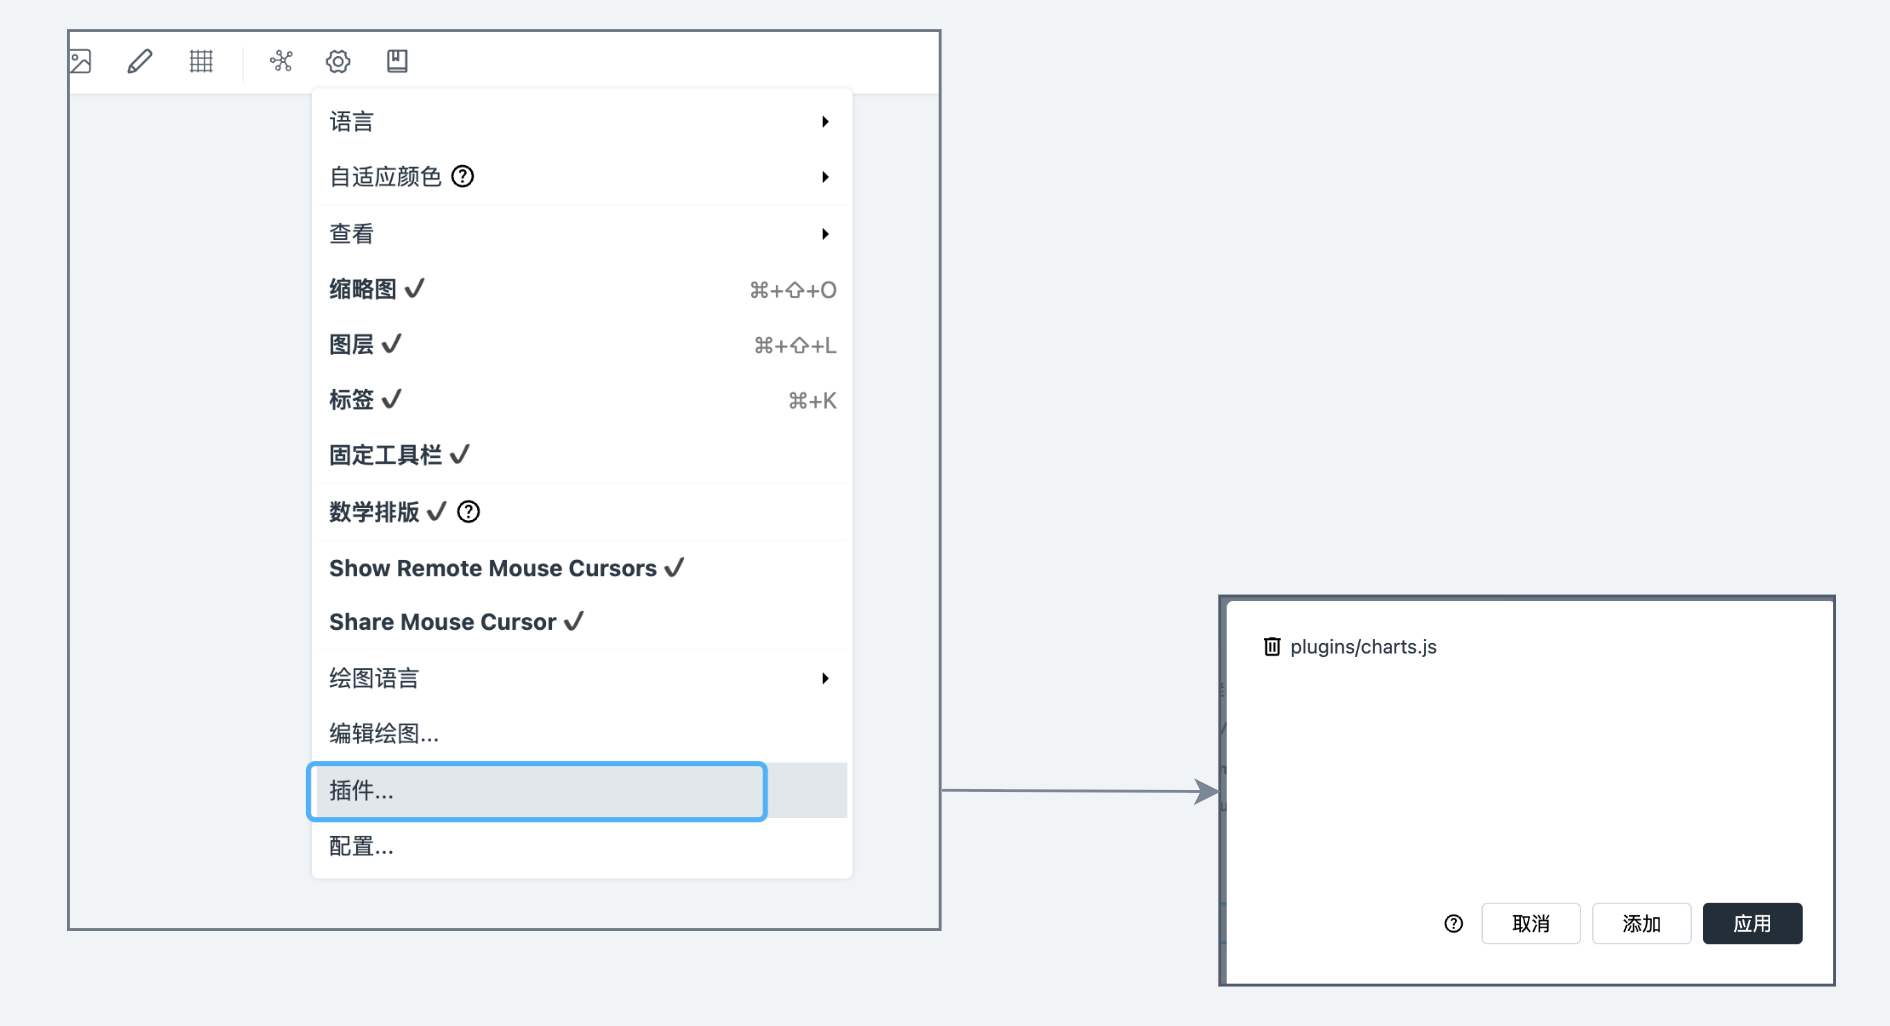Click help icon next to 取消 button
This screenshot has width=1890, height=1026.
click(1454, 924)
